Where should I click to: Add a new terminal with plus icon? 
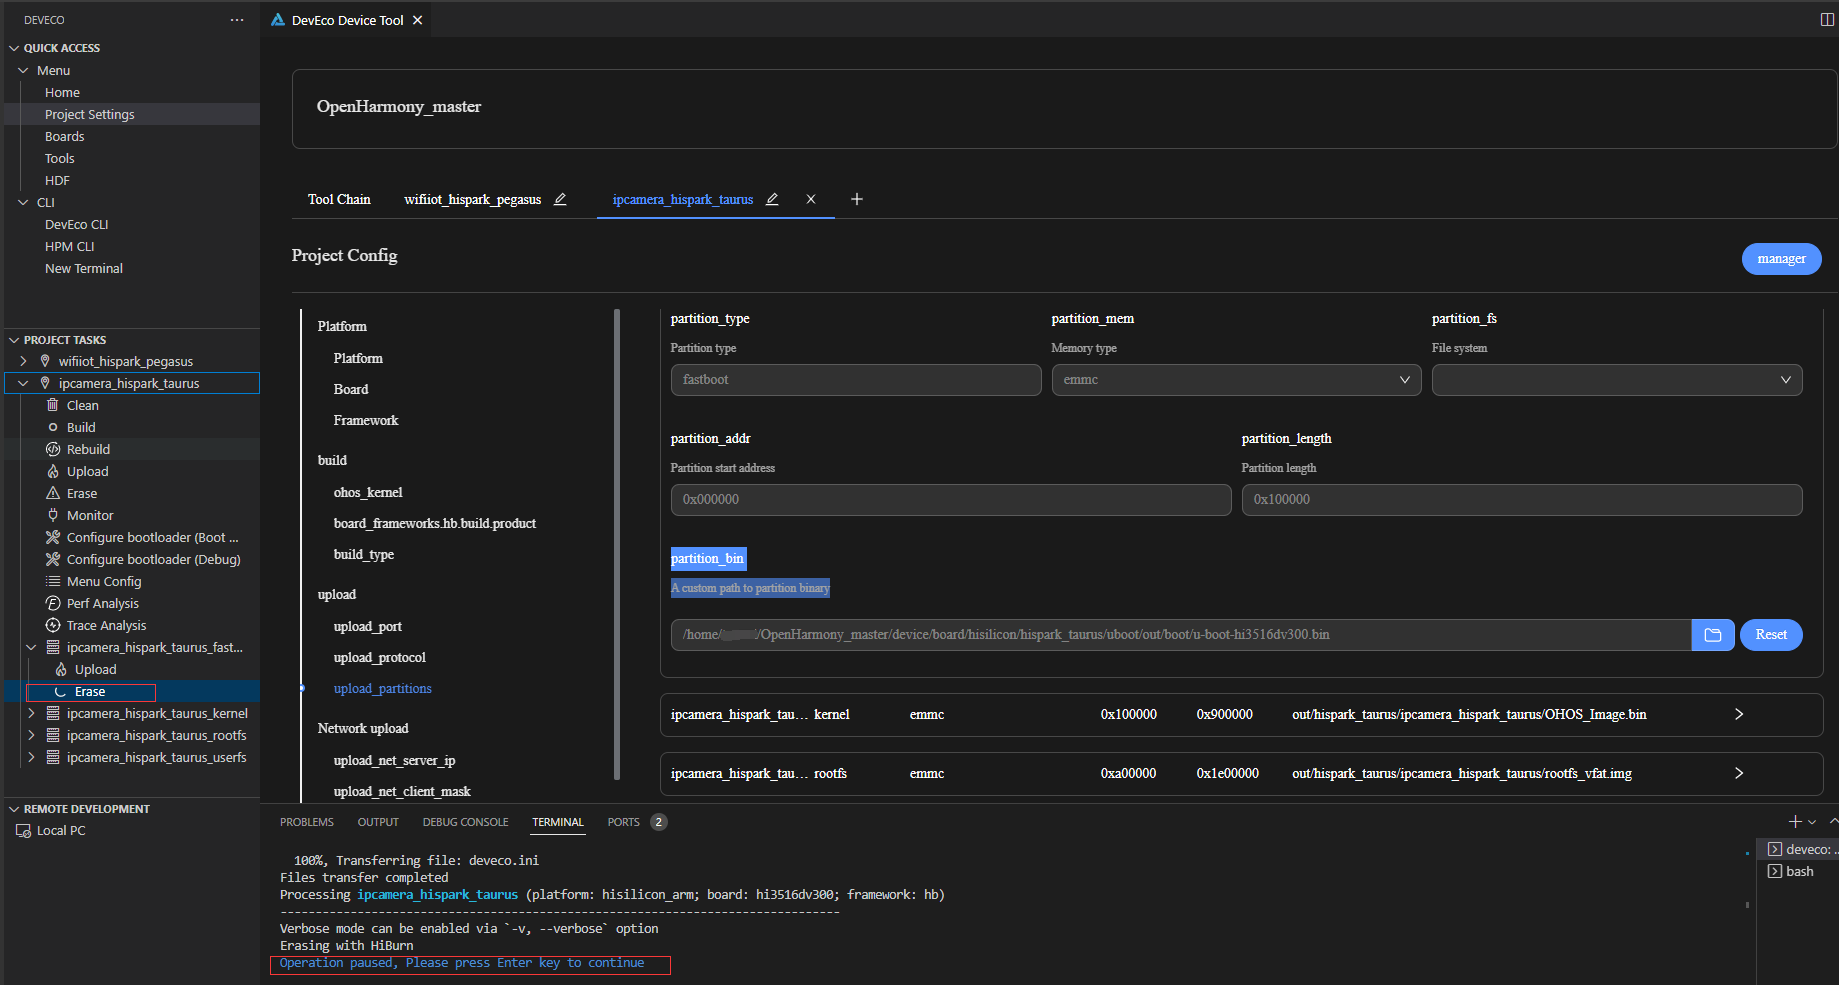click(x=1795, y=822)
